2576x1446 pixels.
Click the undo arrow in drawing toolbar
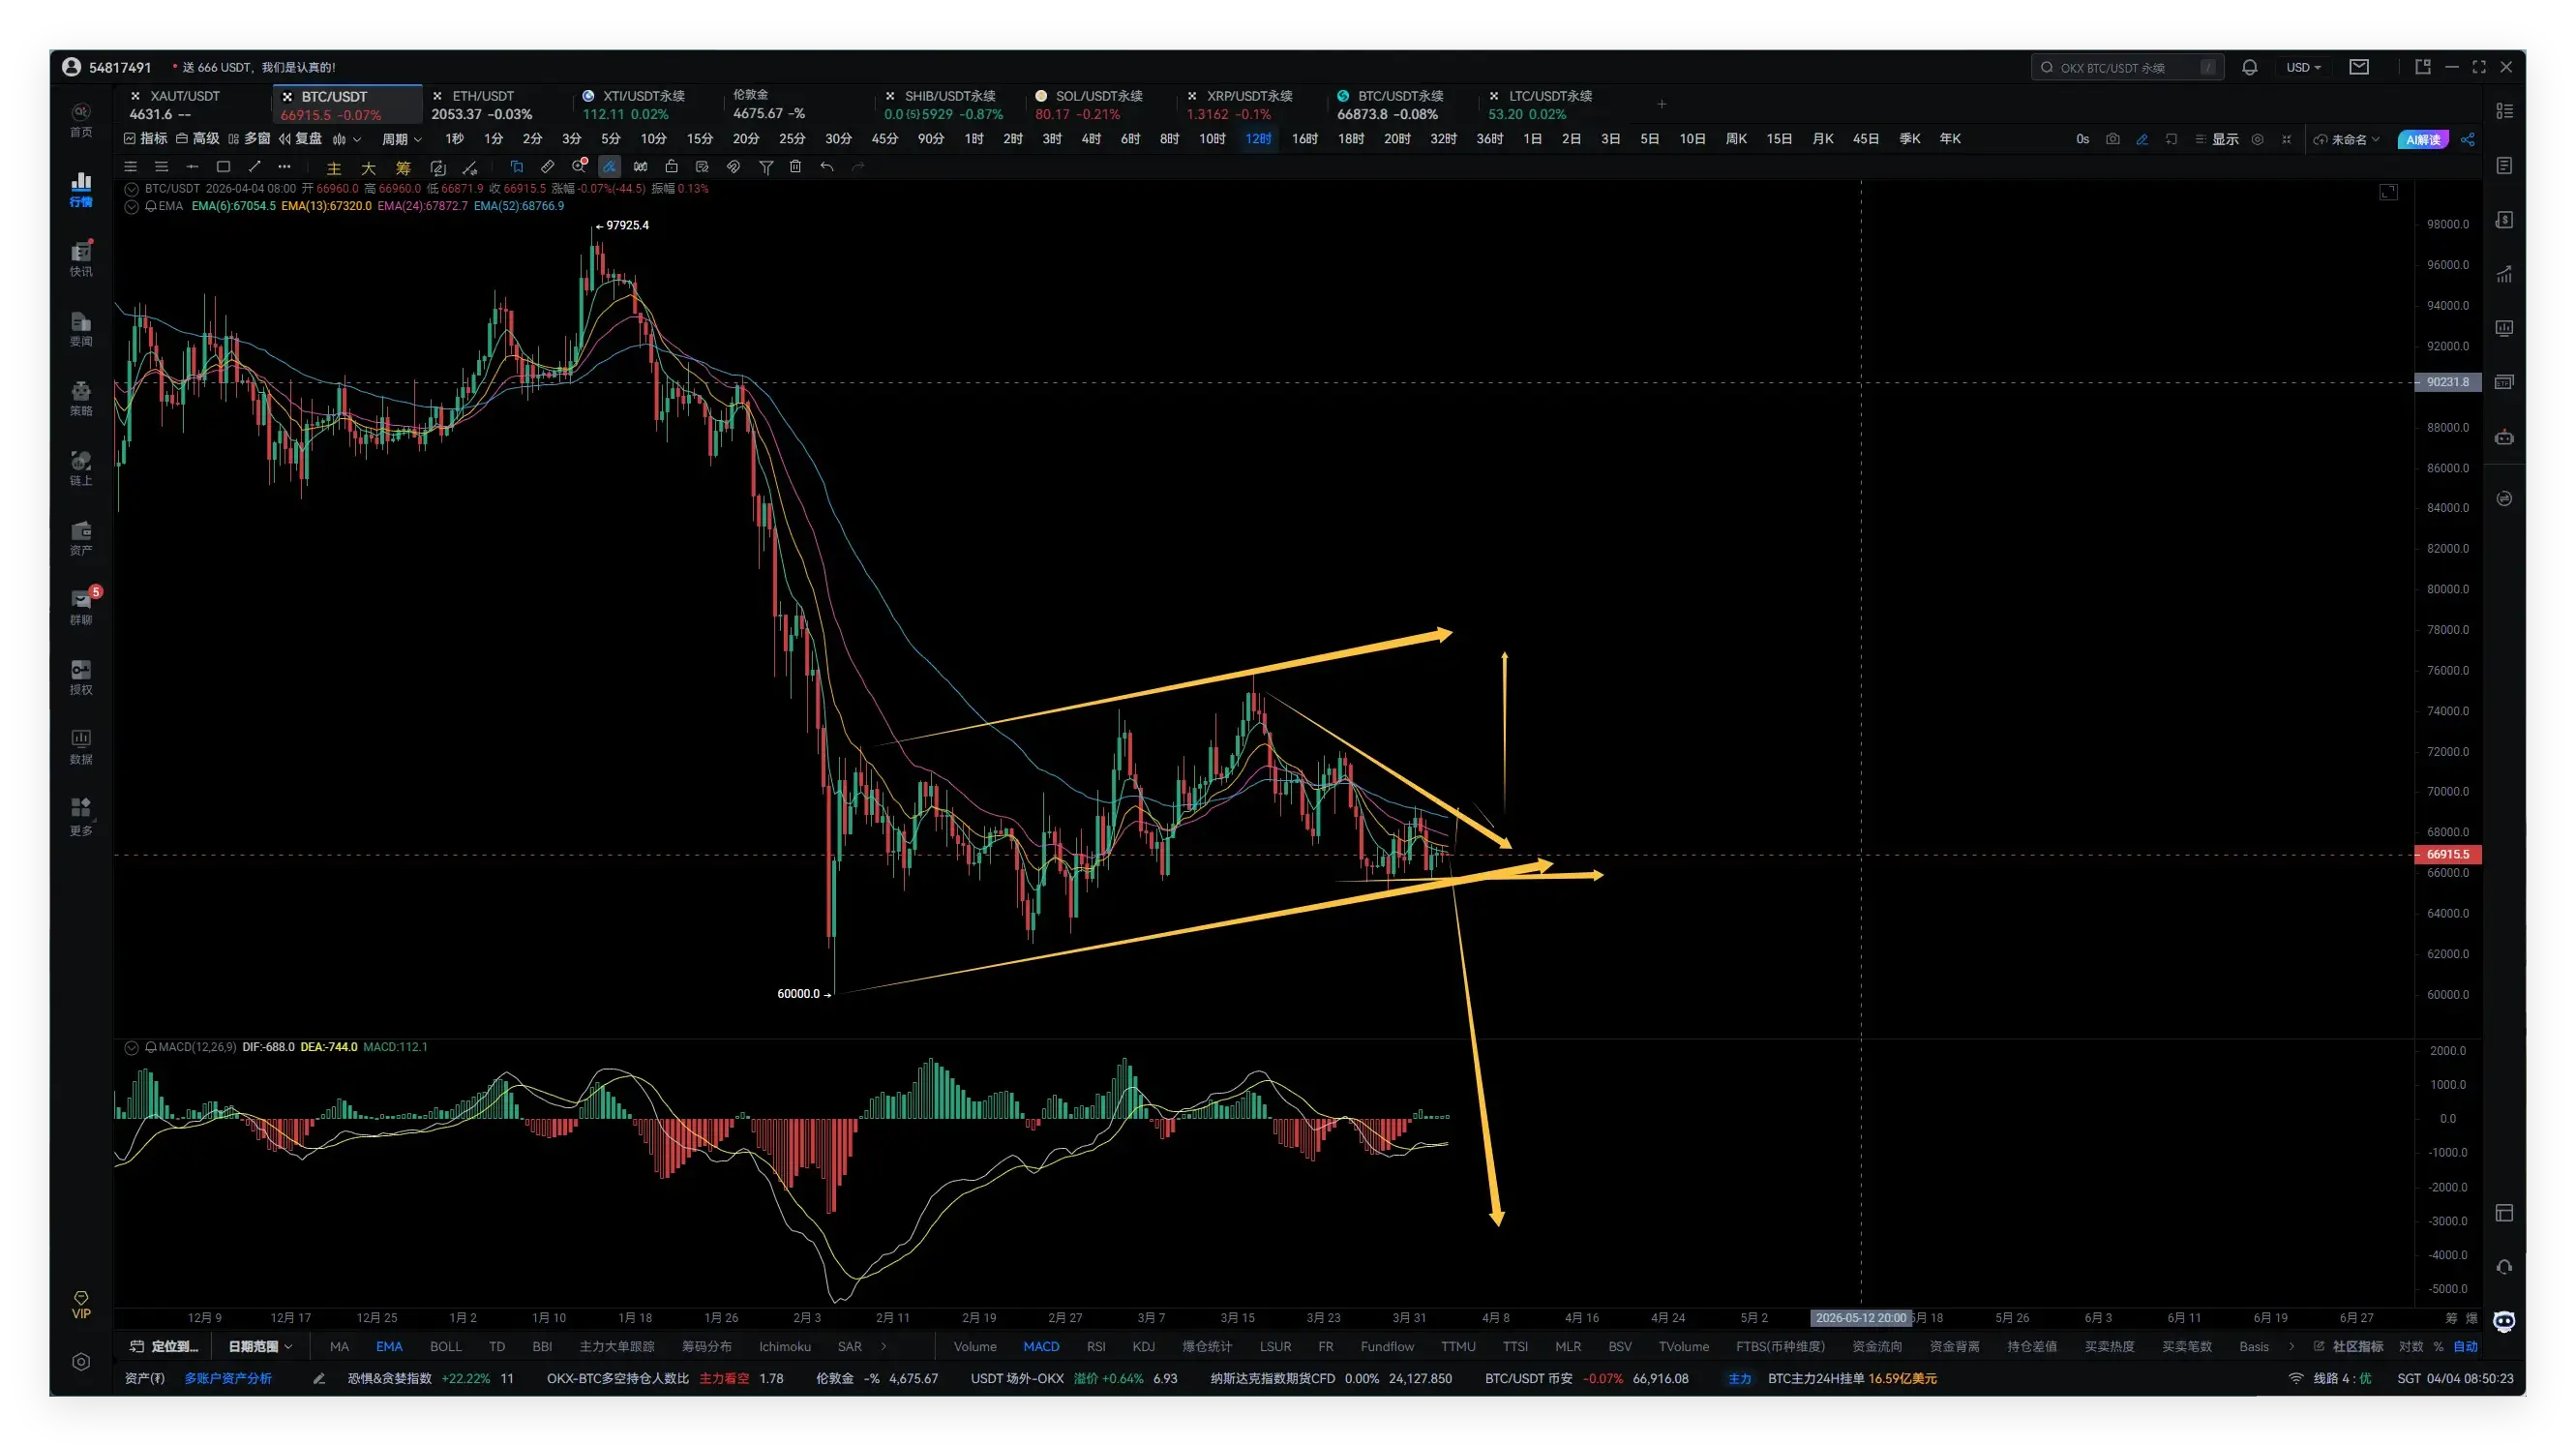pyautogui.click(x=826, y=167)
